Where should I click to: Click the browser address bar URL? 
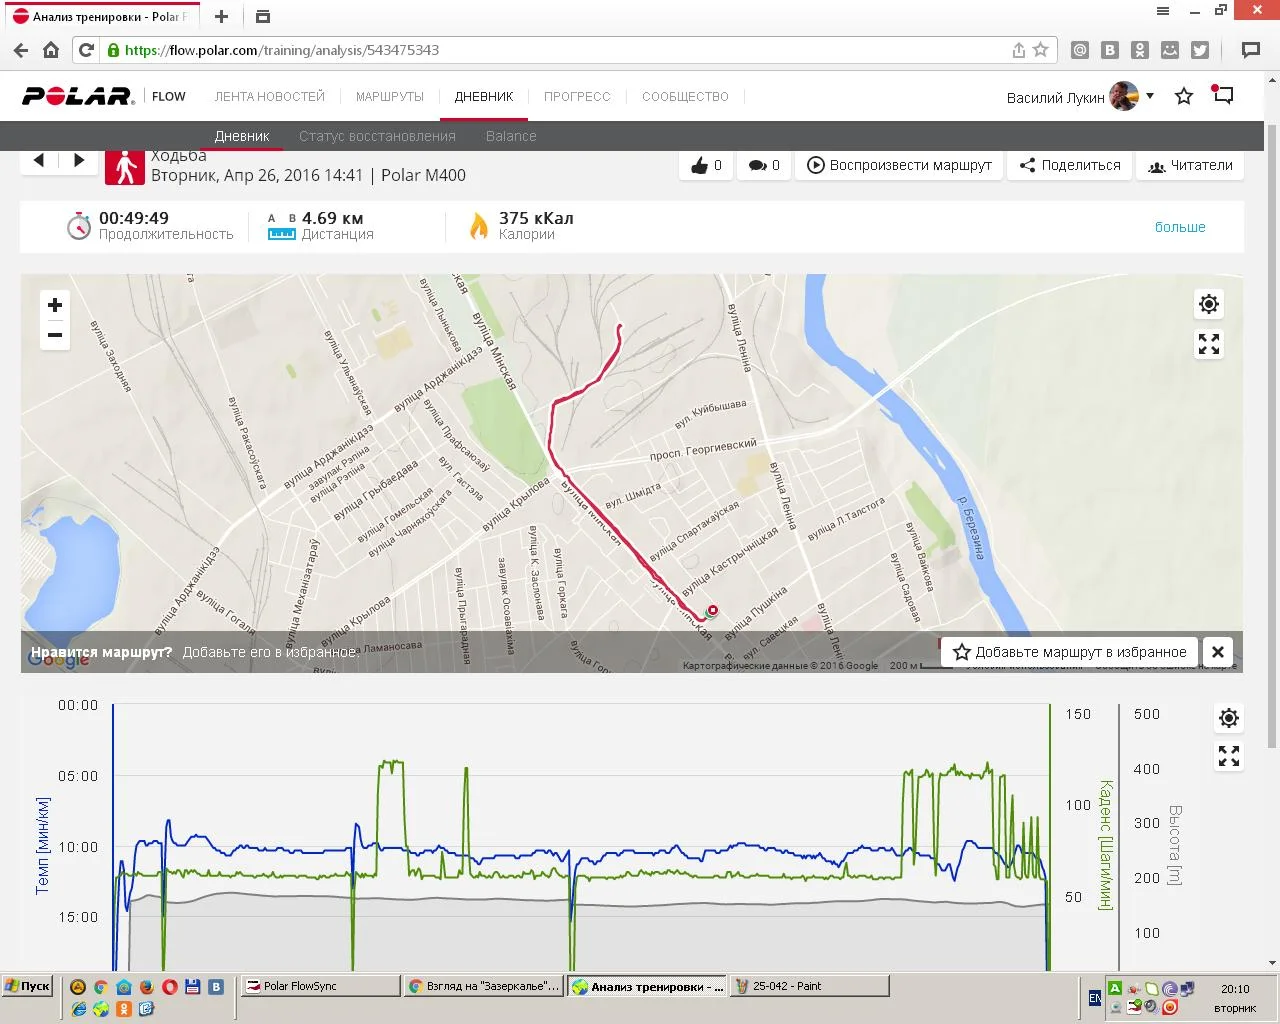(282, 50)
